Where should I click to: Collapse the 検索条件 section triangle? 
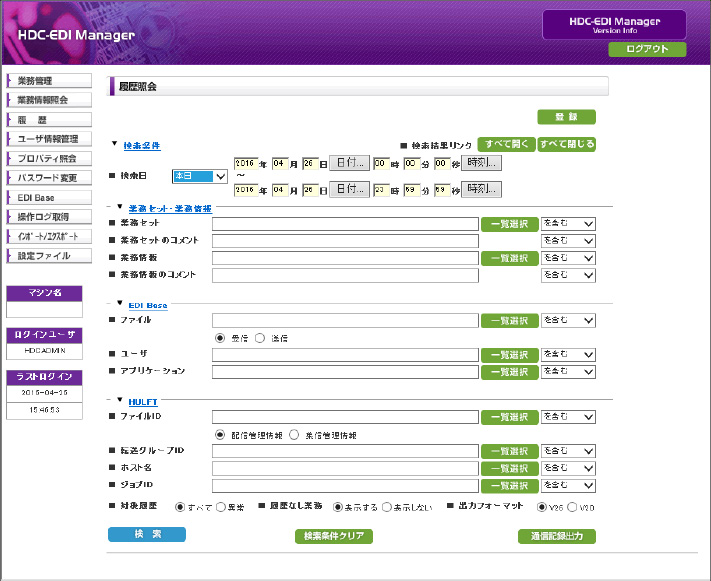(x=115, y=145)
